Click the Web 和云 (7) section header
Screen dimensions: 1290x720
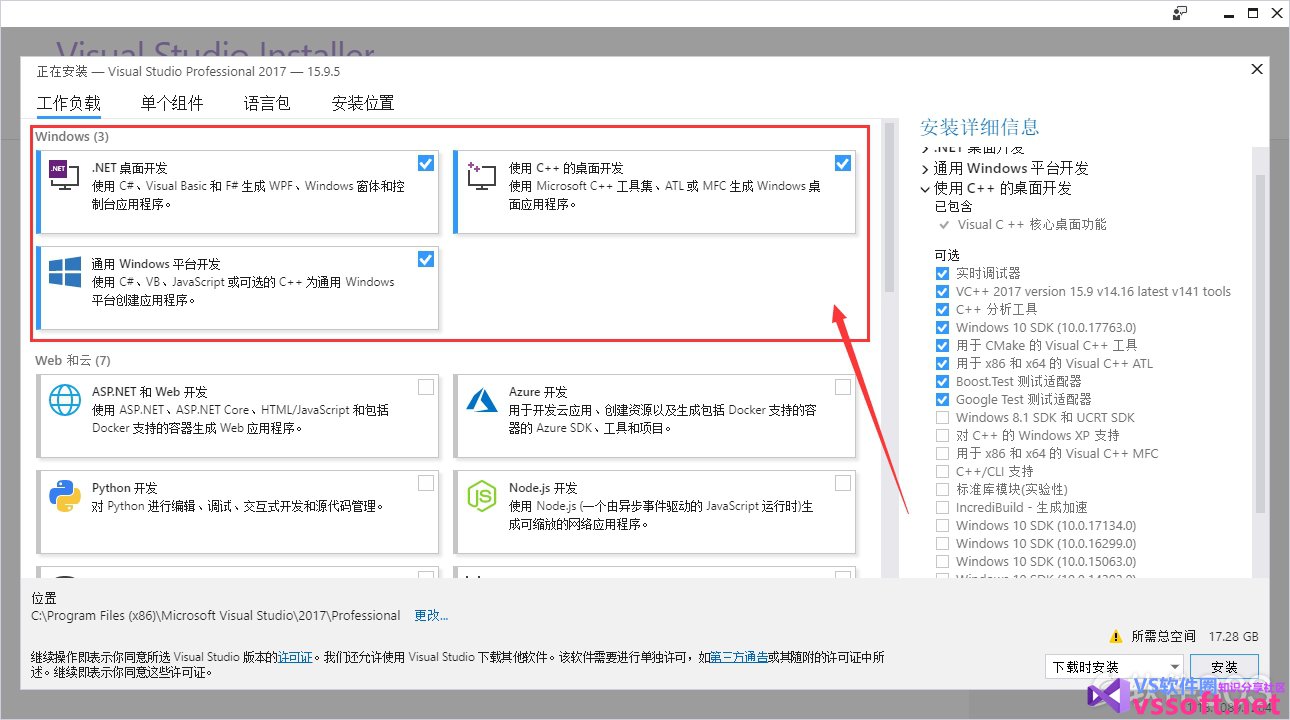pos(73,360)
